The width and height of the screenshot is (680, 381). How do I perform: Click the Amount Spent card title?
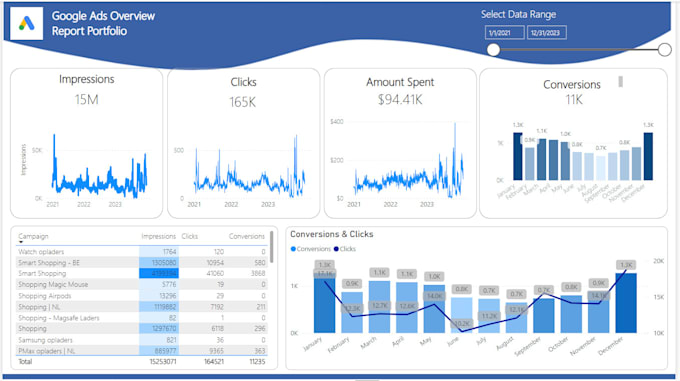coord(400,82)
